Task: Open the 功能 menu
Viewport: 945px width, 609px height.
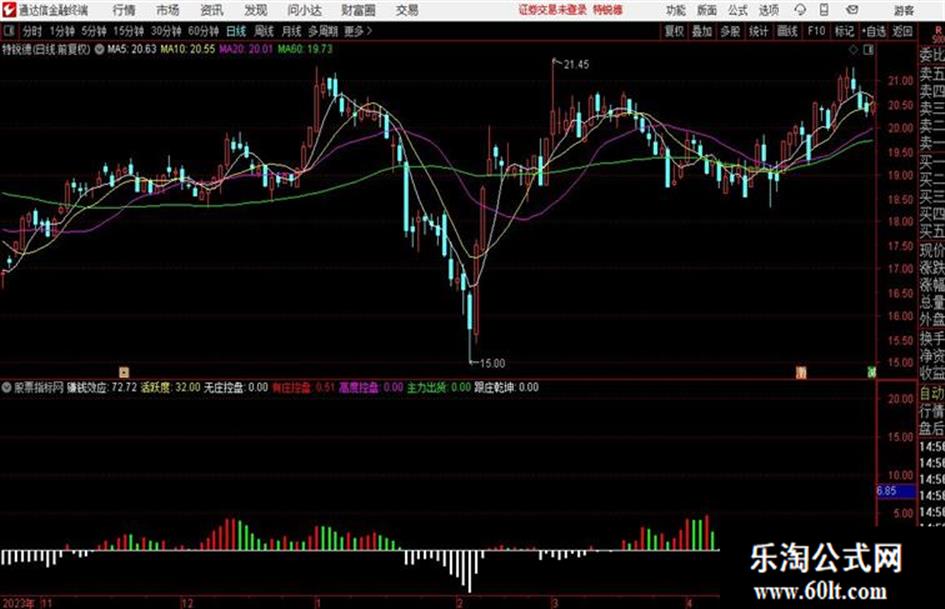Action: [x=676, y=10]
